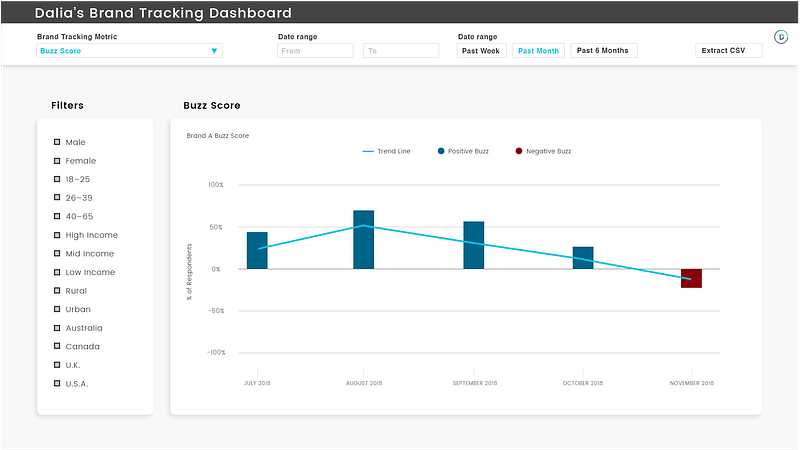Click the 'SEPTEMBER 2018' axis label

coord(474,383)
